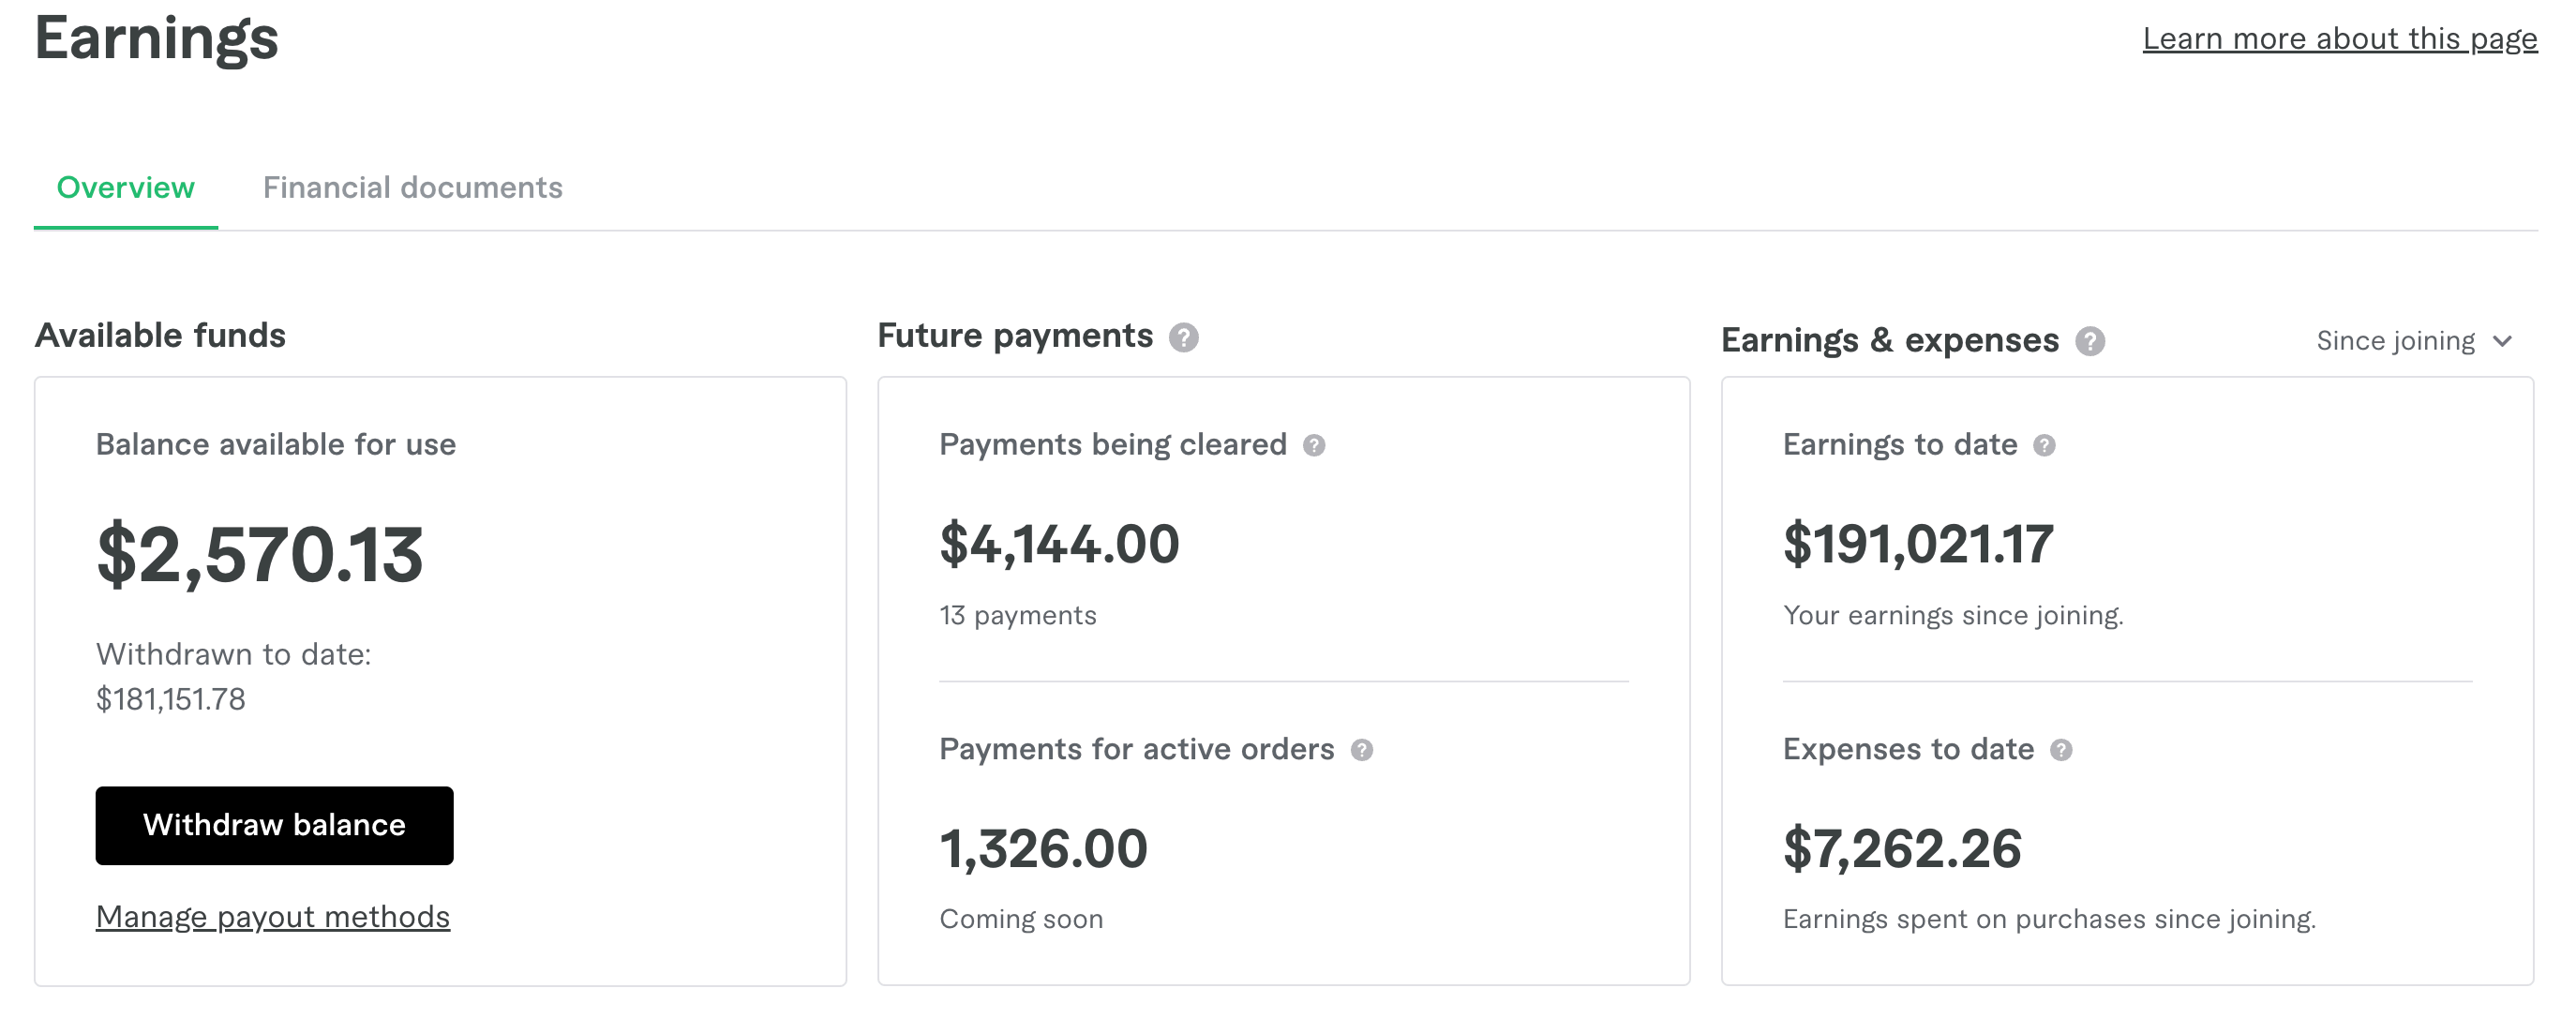Viewport: 2576px width, 1018px height.
Task: Click the help icon beside Future payments
Action: click(1184, 338)
